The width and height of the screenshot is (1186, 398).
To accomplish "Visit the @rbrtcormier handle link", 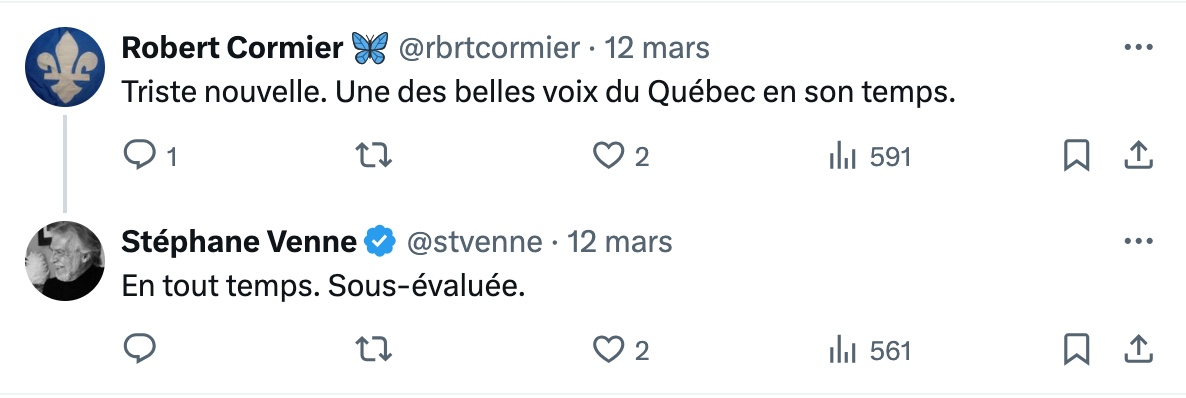I will pos(489,48).
